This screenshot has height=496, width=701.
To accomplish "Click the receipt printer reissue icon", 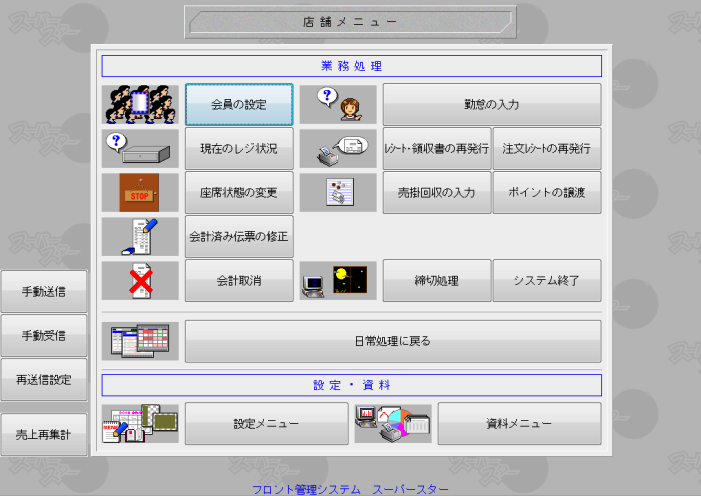I will pos(338,148).
